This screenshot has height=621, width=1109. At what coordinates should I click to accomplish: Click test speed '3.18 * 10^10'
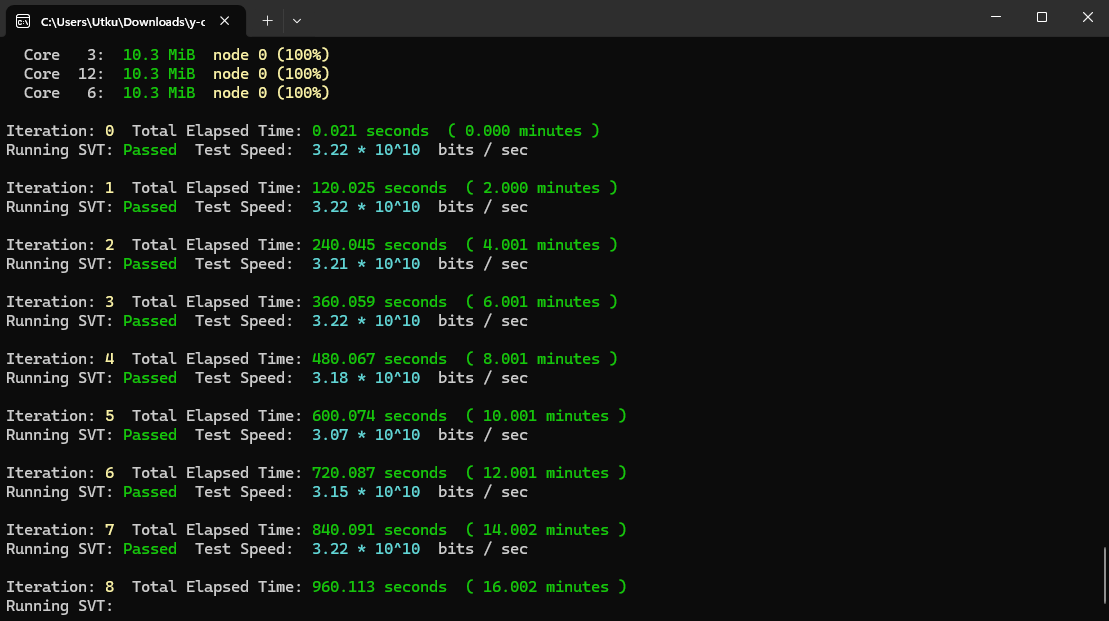pyautogui.click(x=366, y=378)
